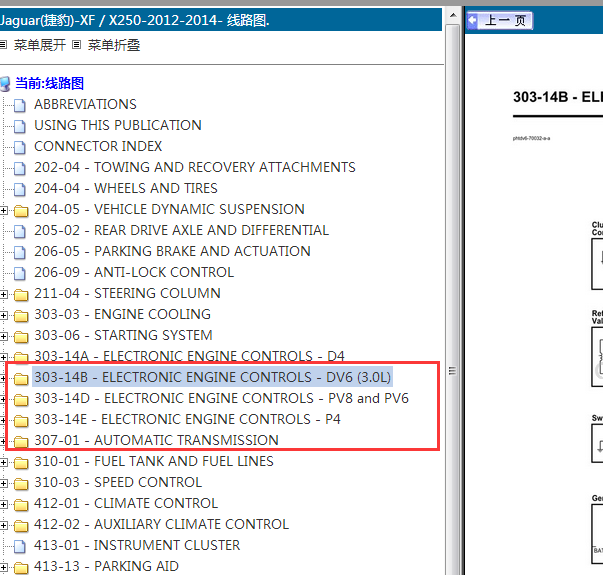The width and height of the screenshot is (603, 575).
Task: Click the folder icon for 310-01 FUEL TANK
Action: pyautogui.click(x=21, y=463)
